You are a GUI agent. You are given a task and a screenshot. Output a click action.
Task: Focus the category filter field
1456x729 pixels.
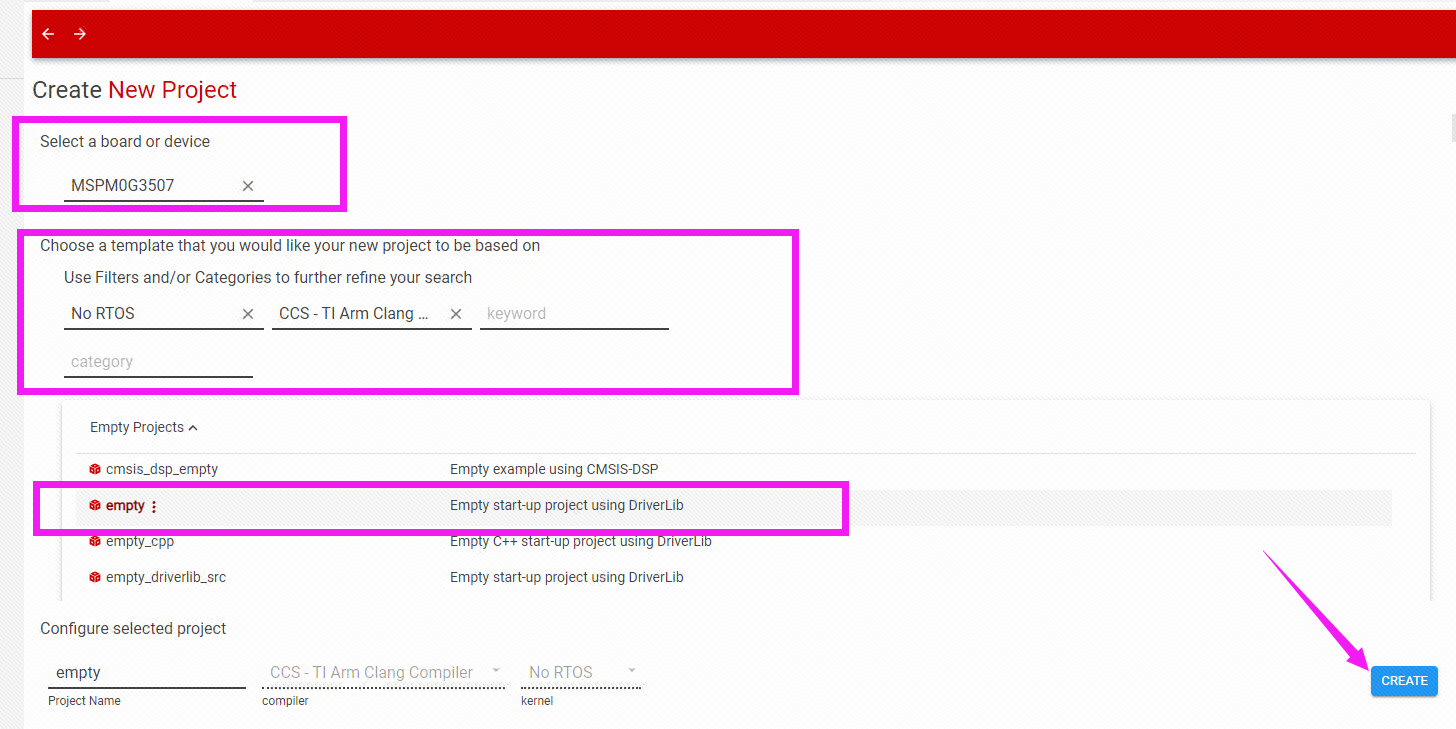pos(158,362)
